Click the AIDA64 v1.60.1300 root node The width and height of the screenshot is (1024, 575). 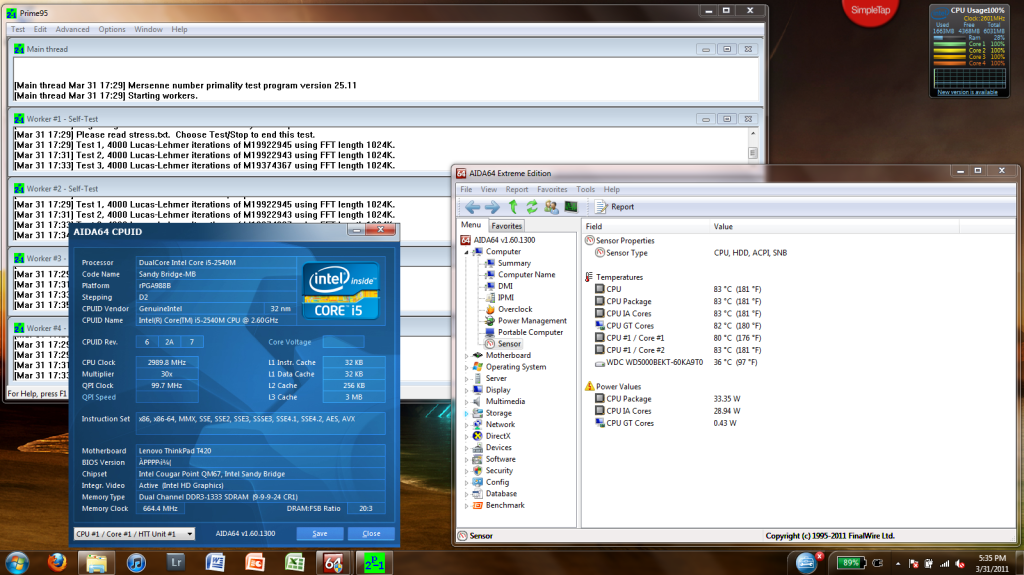[504, 240]
